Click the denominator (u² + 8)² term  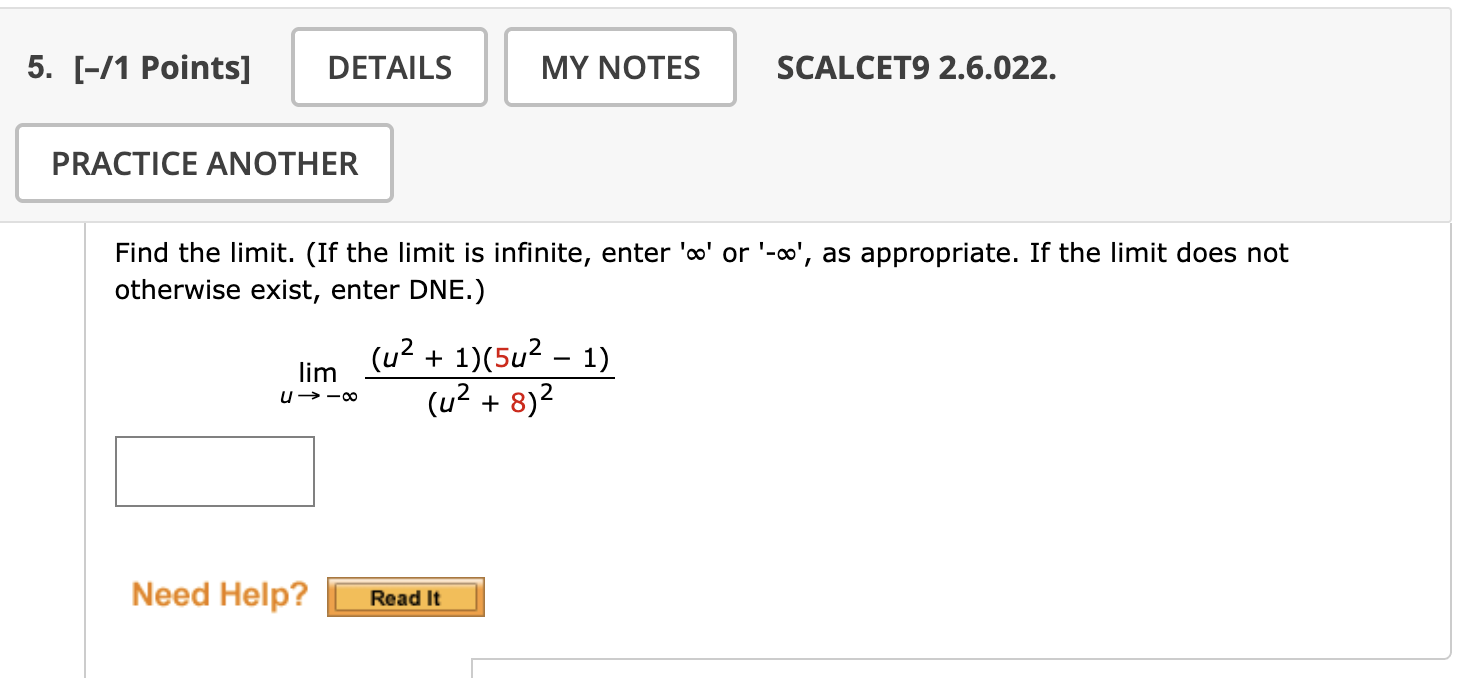pos(489,403)
